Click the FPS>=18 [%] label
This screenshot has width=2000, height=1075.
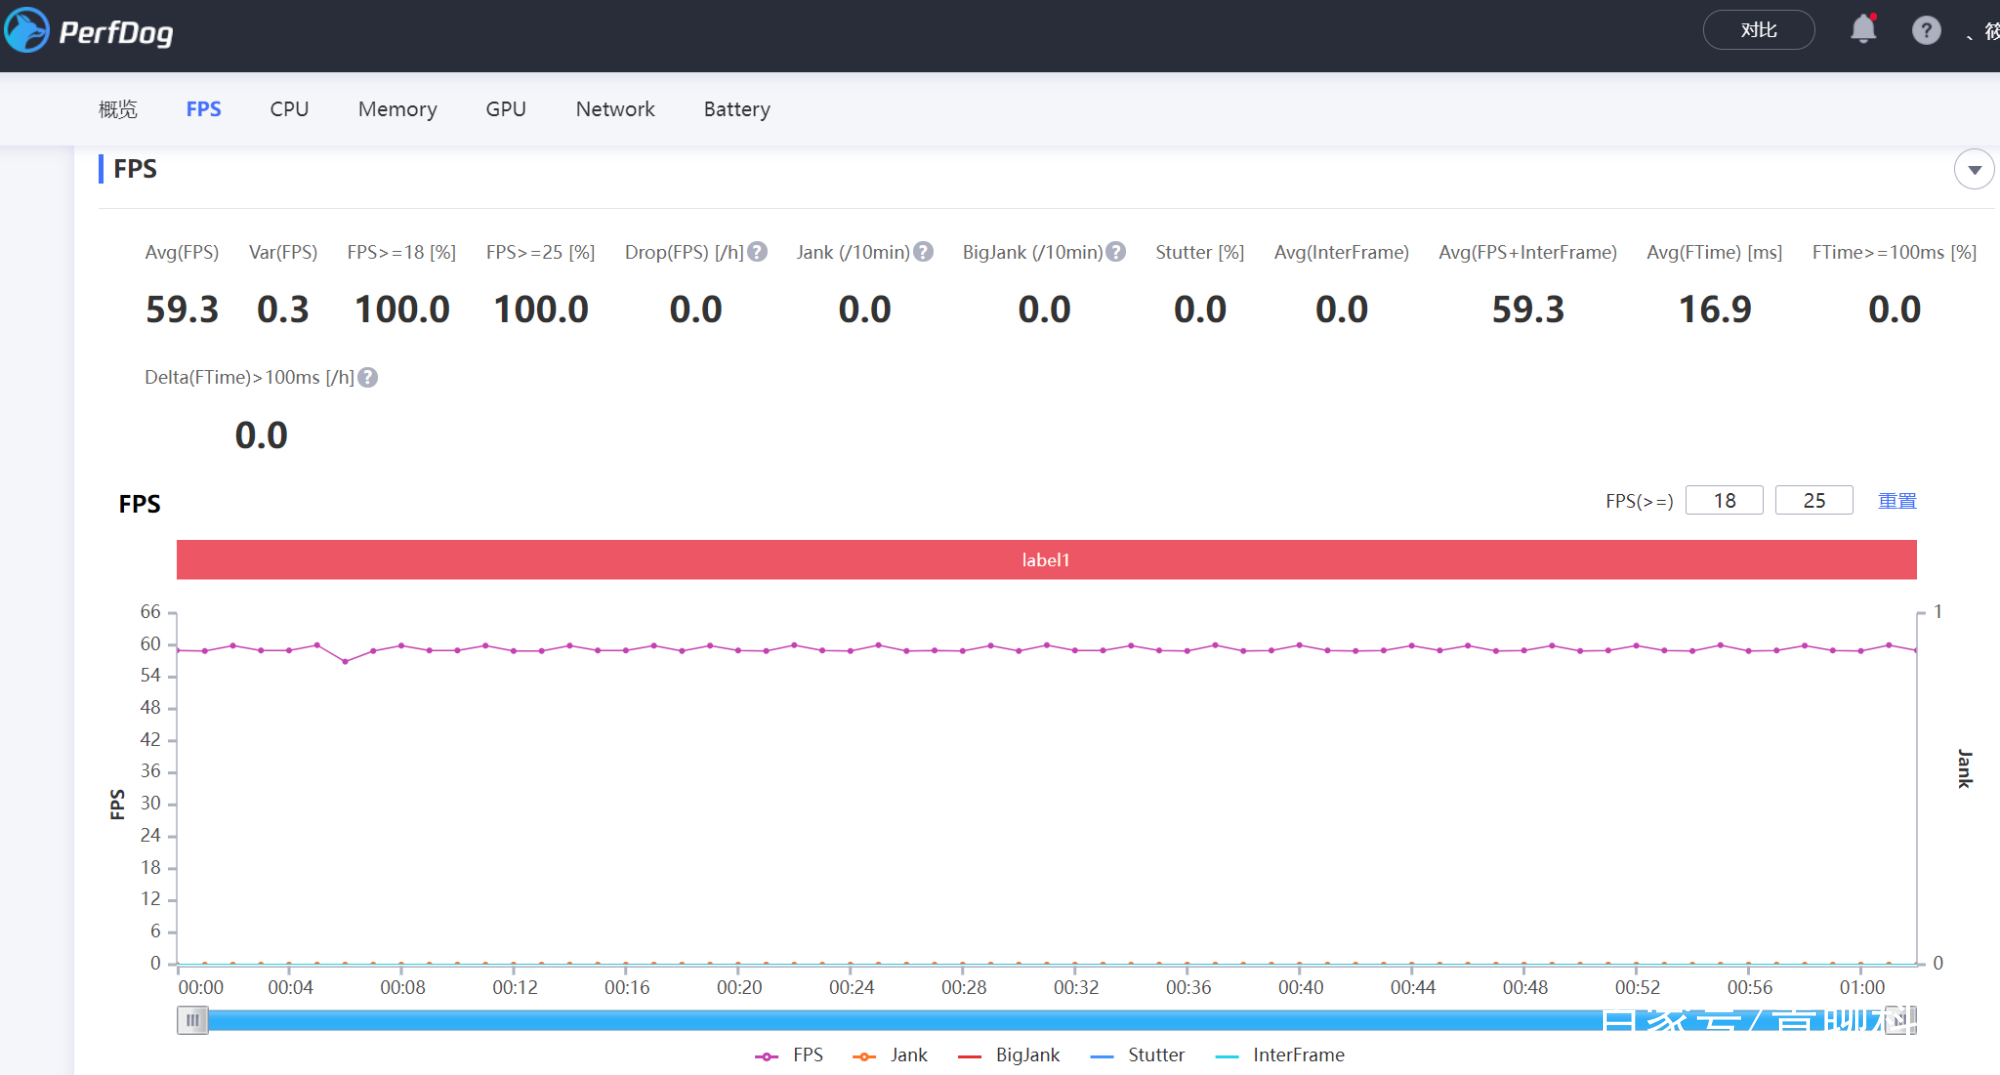pyautogui.click(x=401, y=252)
